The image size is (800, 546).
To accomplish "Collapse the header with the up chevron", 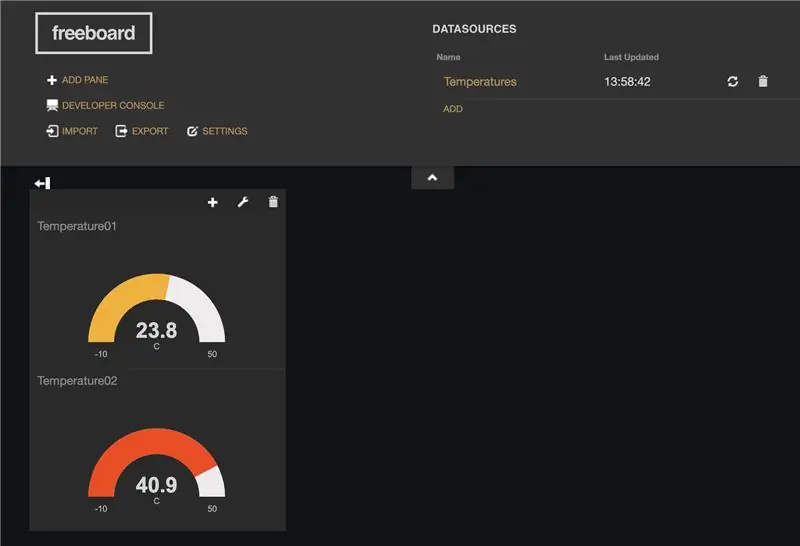I will click(x=432, y=178).
